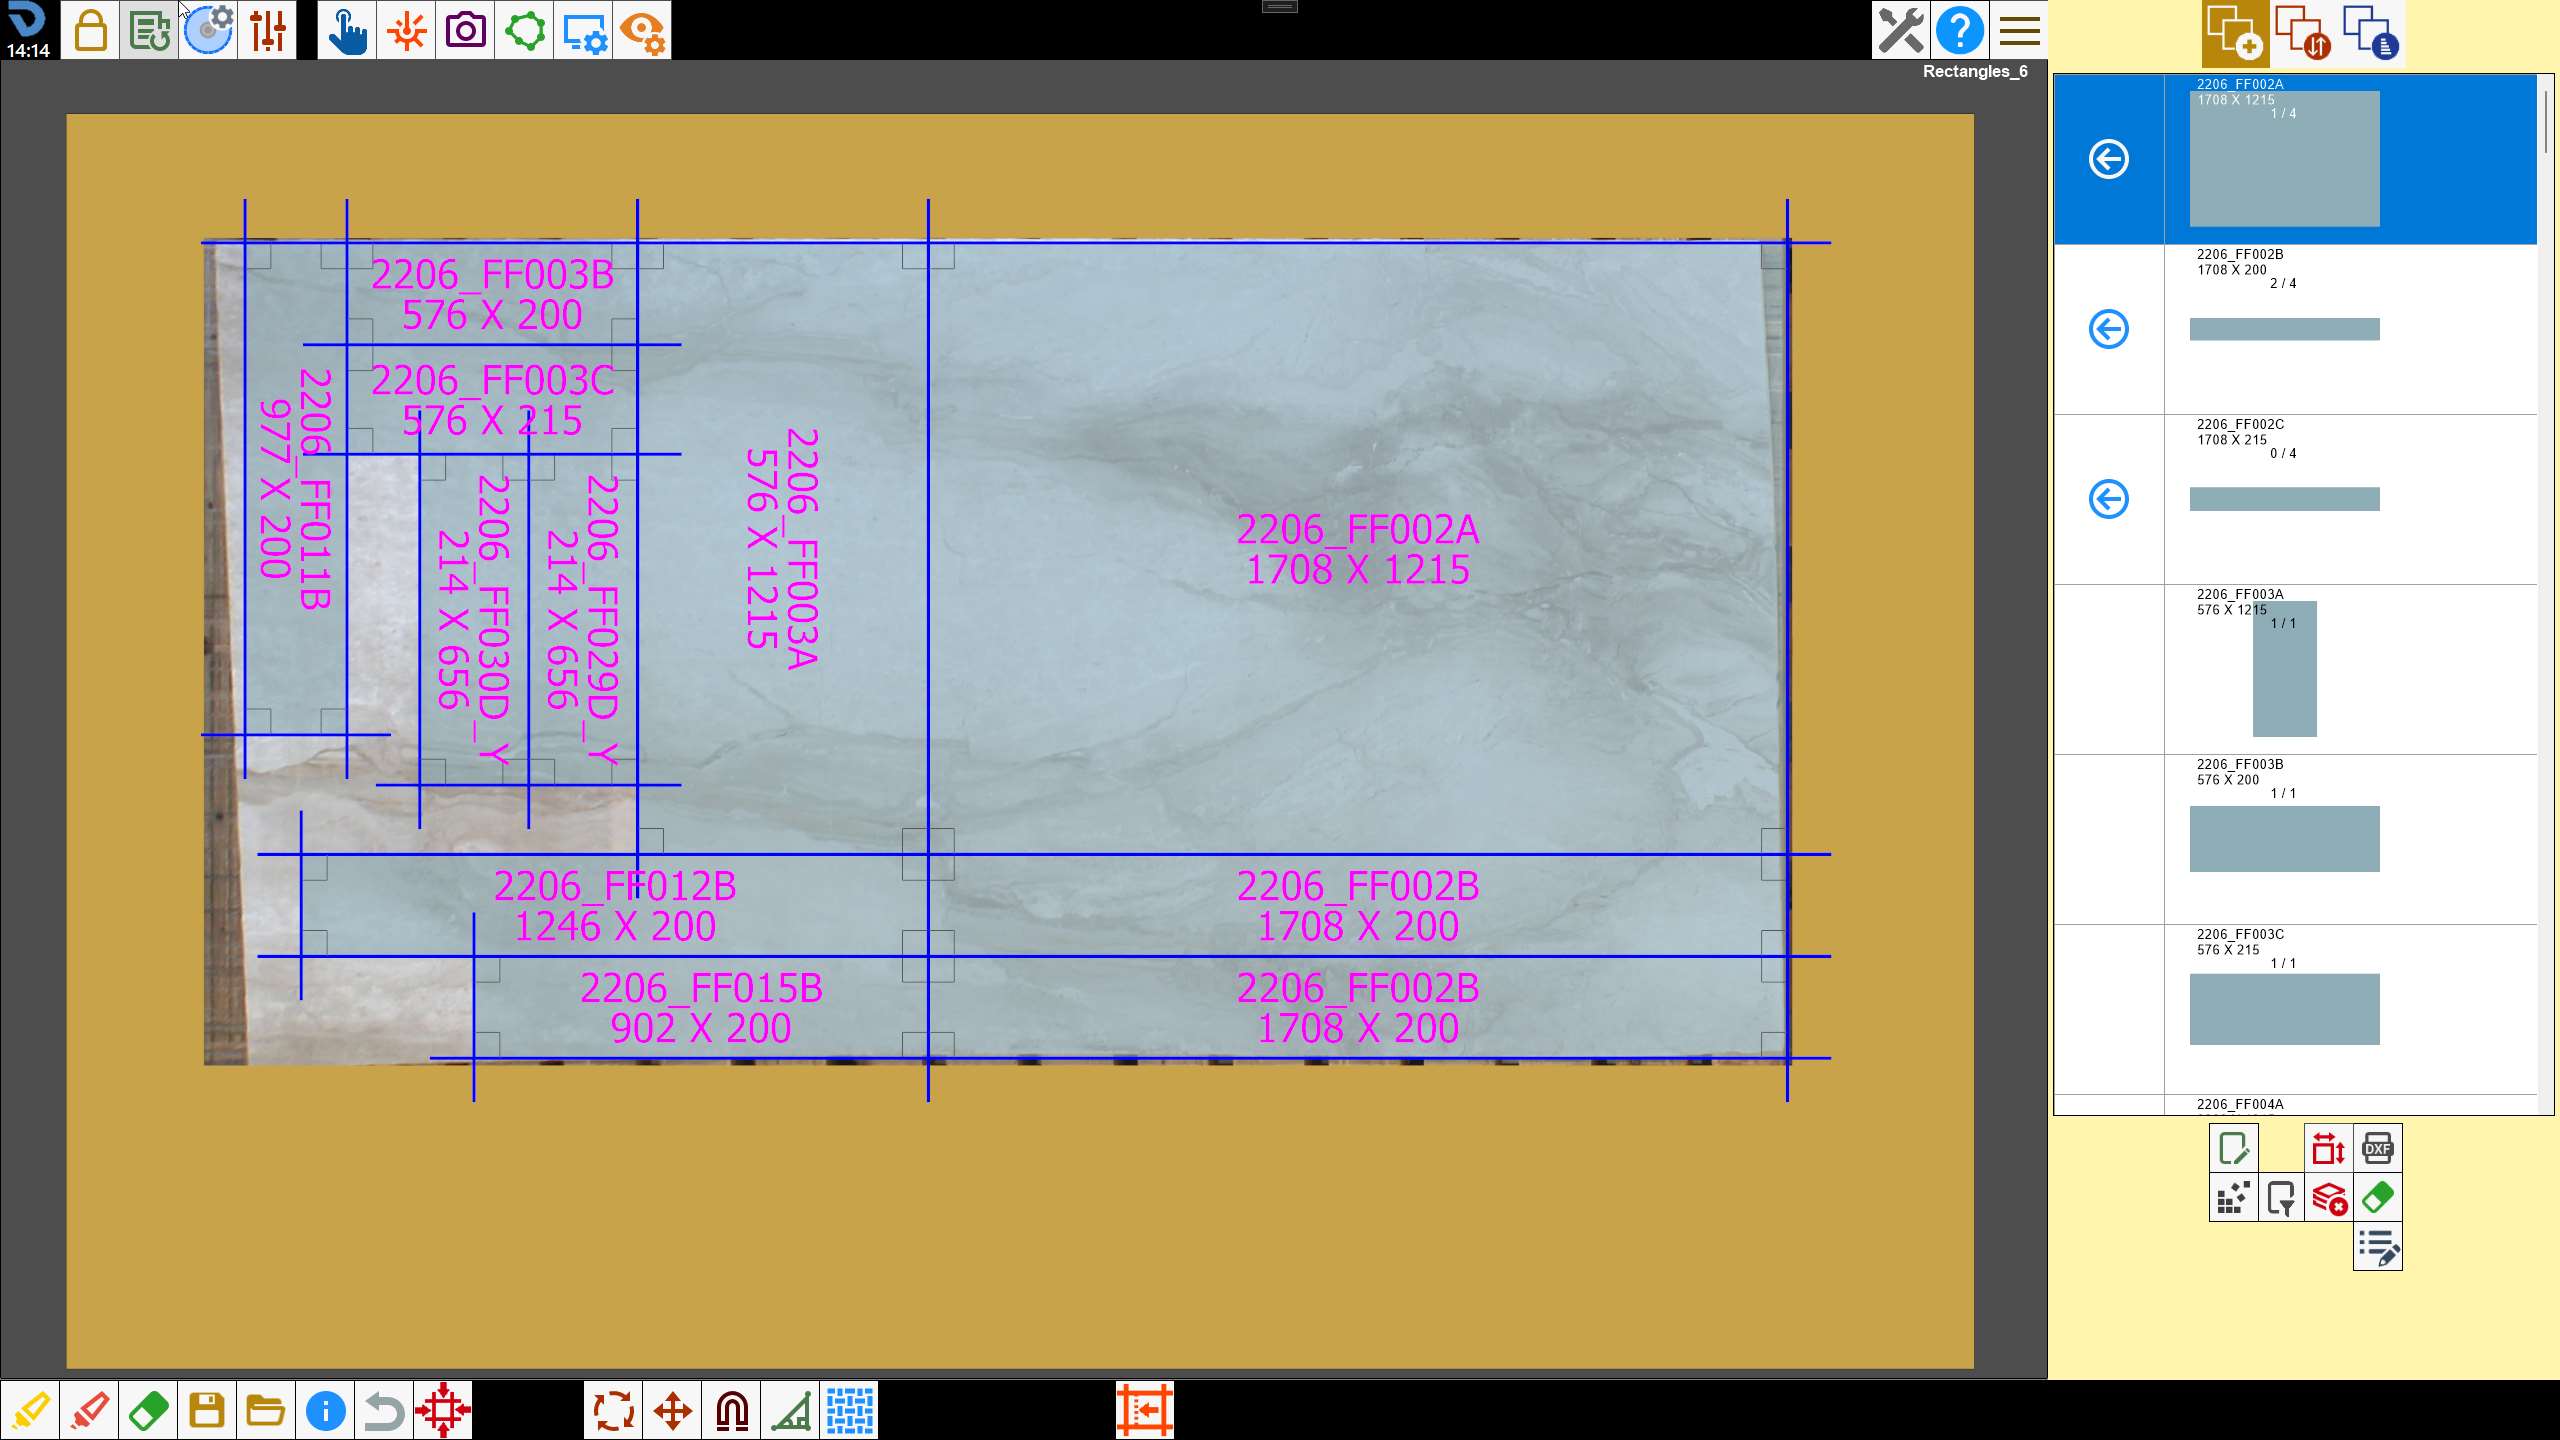Select the four-arrow move tool
This screenshot has height=1440, width=2560.
pyautogui.click(x=673, y=1411)
